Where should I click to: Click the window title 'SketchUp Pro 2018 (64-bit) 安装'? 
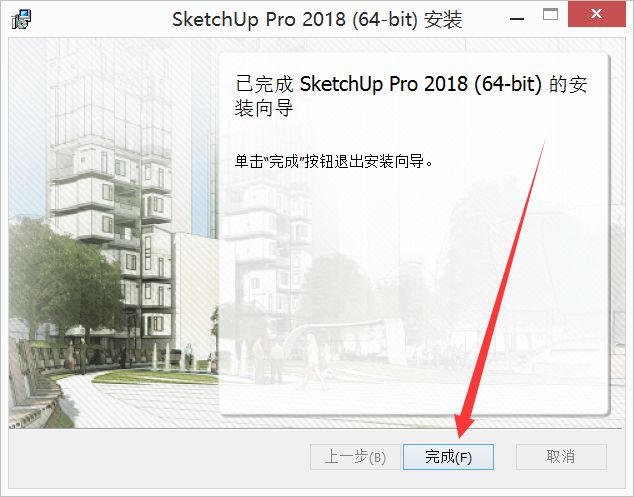tap(317, 19)
